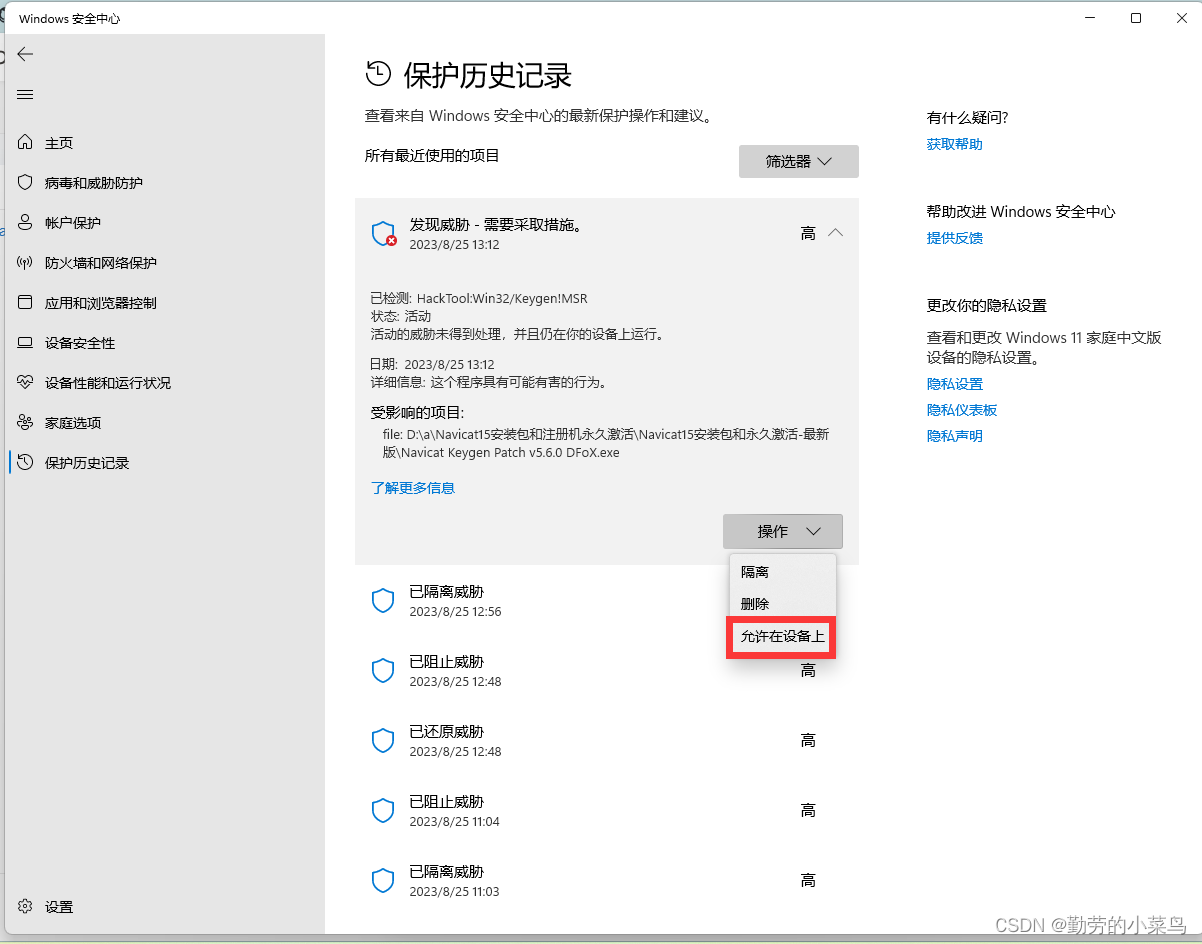This screenshot has height=944, width=1202.
Task: Click the person icon for 帐户保护
Action: [26, 223]
